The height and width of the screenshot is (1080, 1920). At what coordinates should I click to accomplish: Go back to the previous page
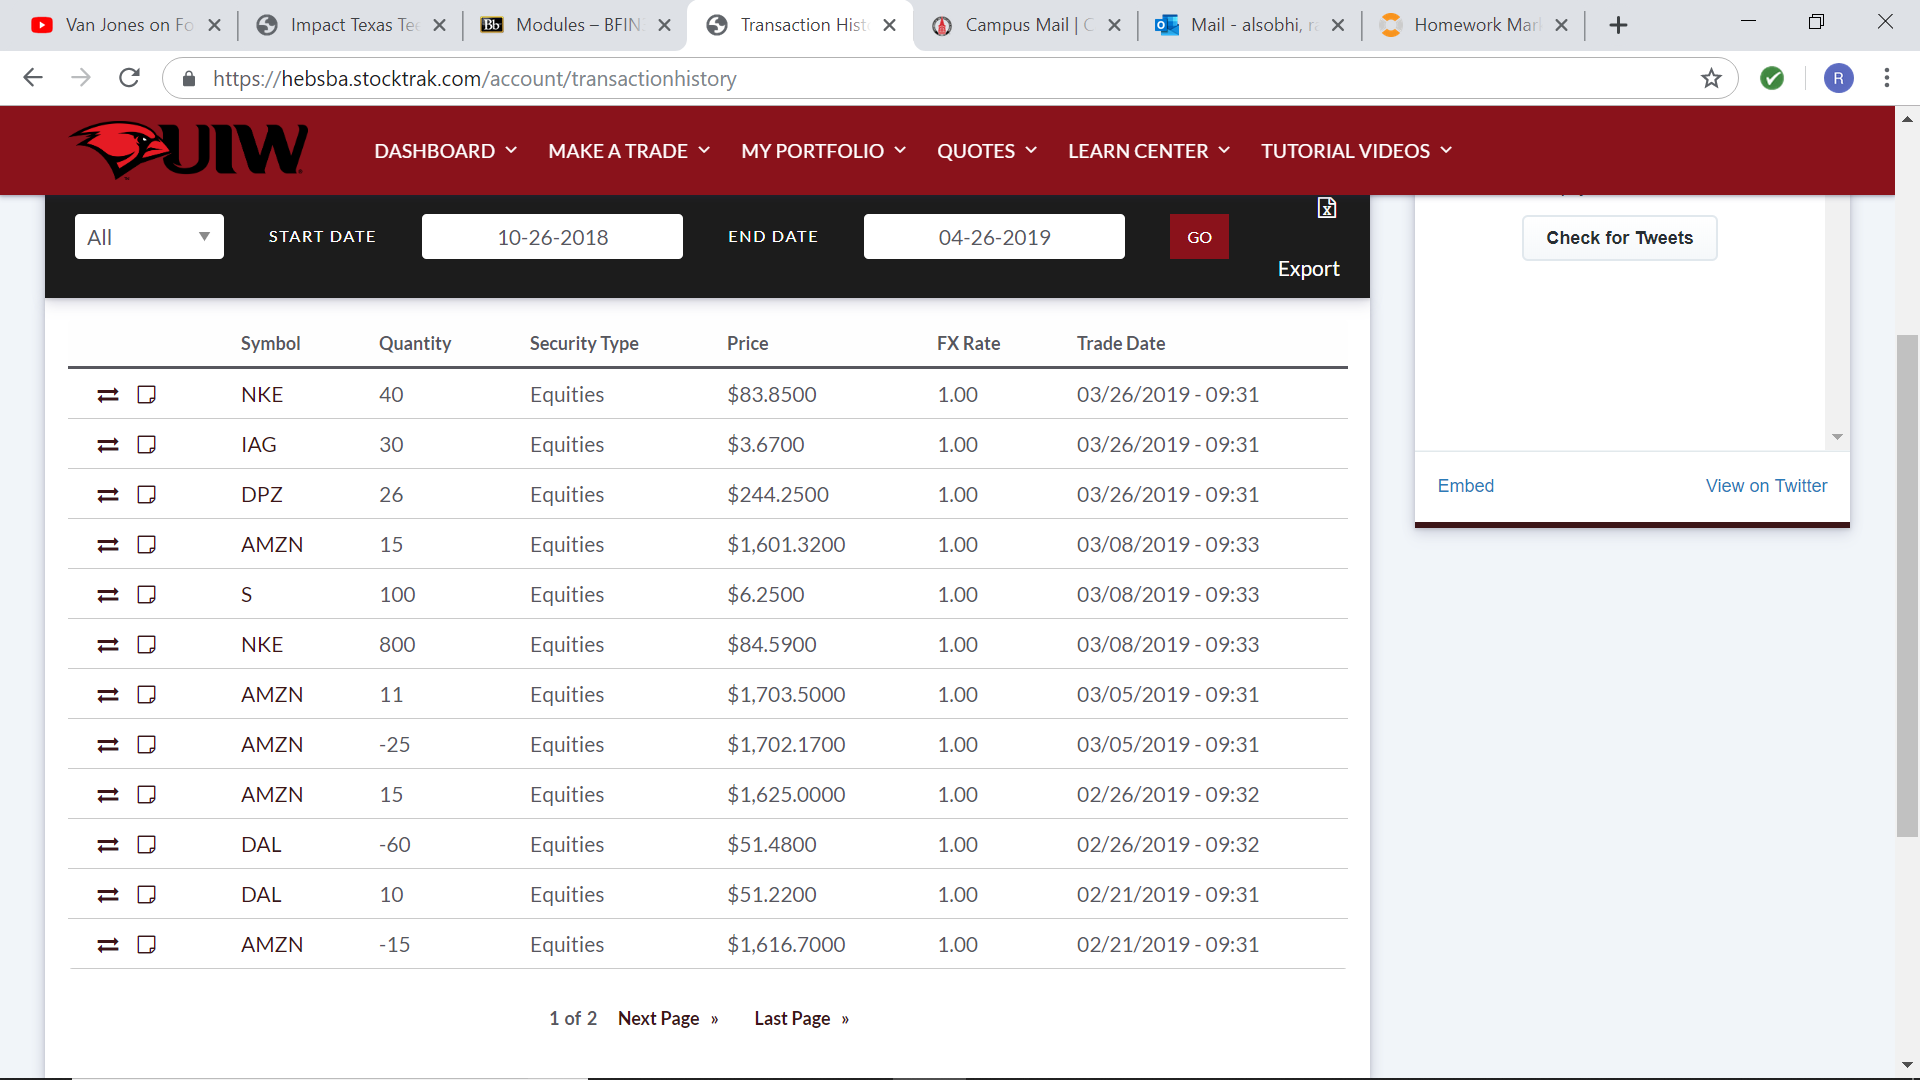pyautogui.click(x=33, y=78)
